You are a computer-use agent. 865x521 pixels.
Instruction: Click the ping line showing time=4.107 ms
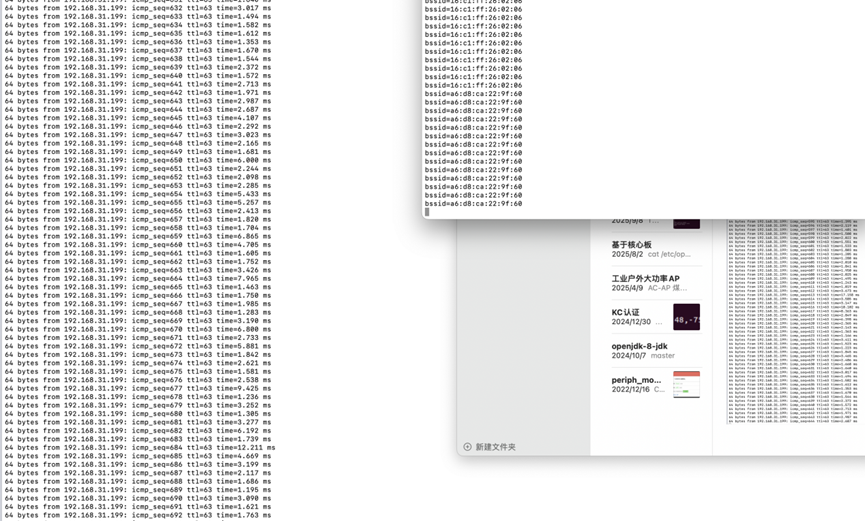pos(138,118)
